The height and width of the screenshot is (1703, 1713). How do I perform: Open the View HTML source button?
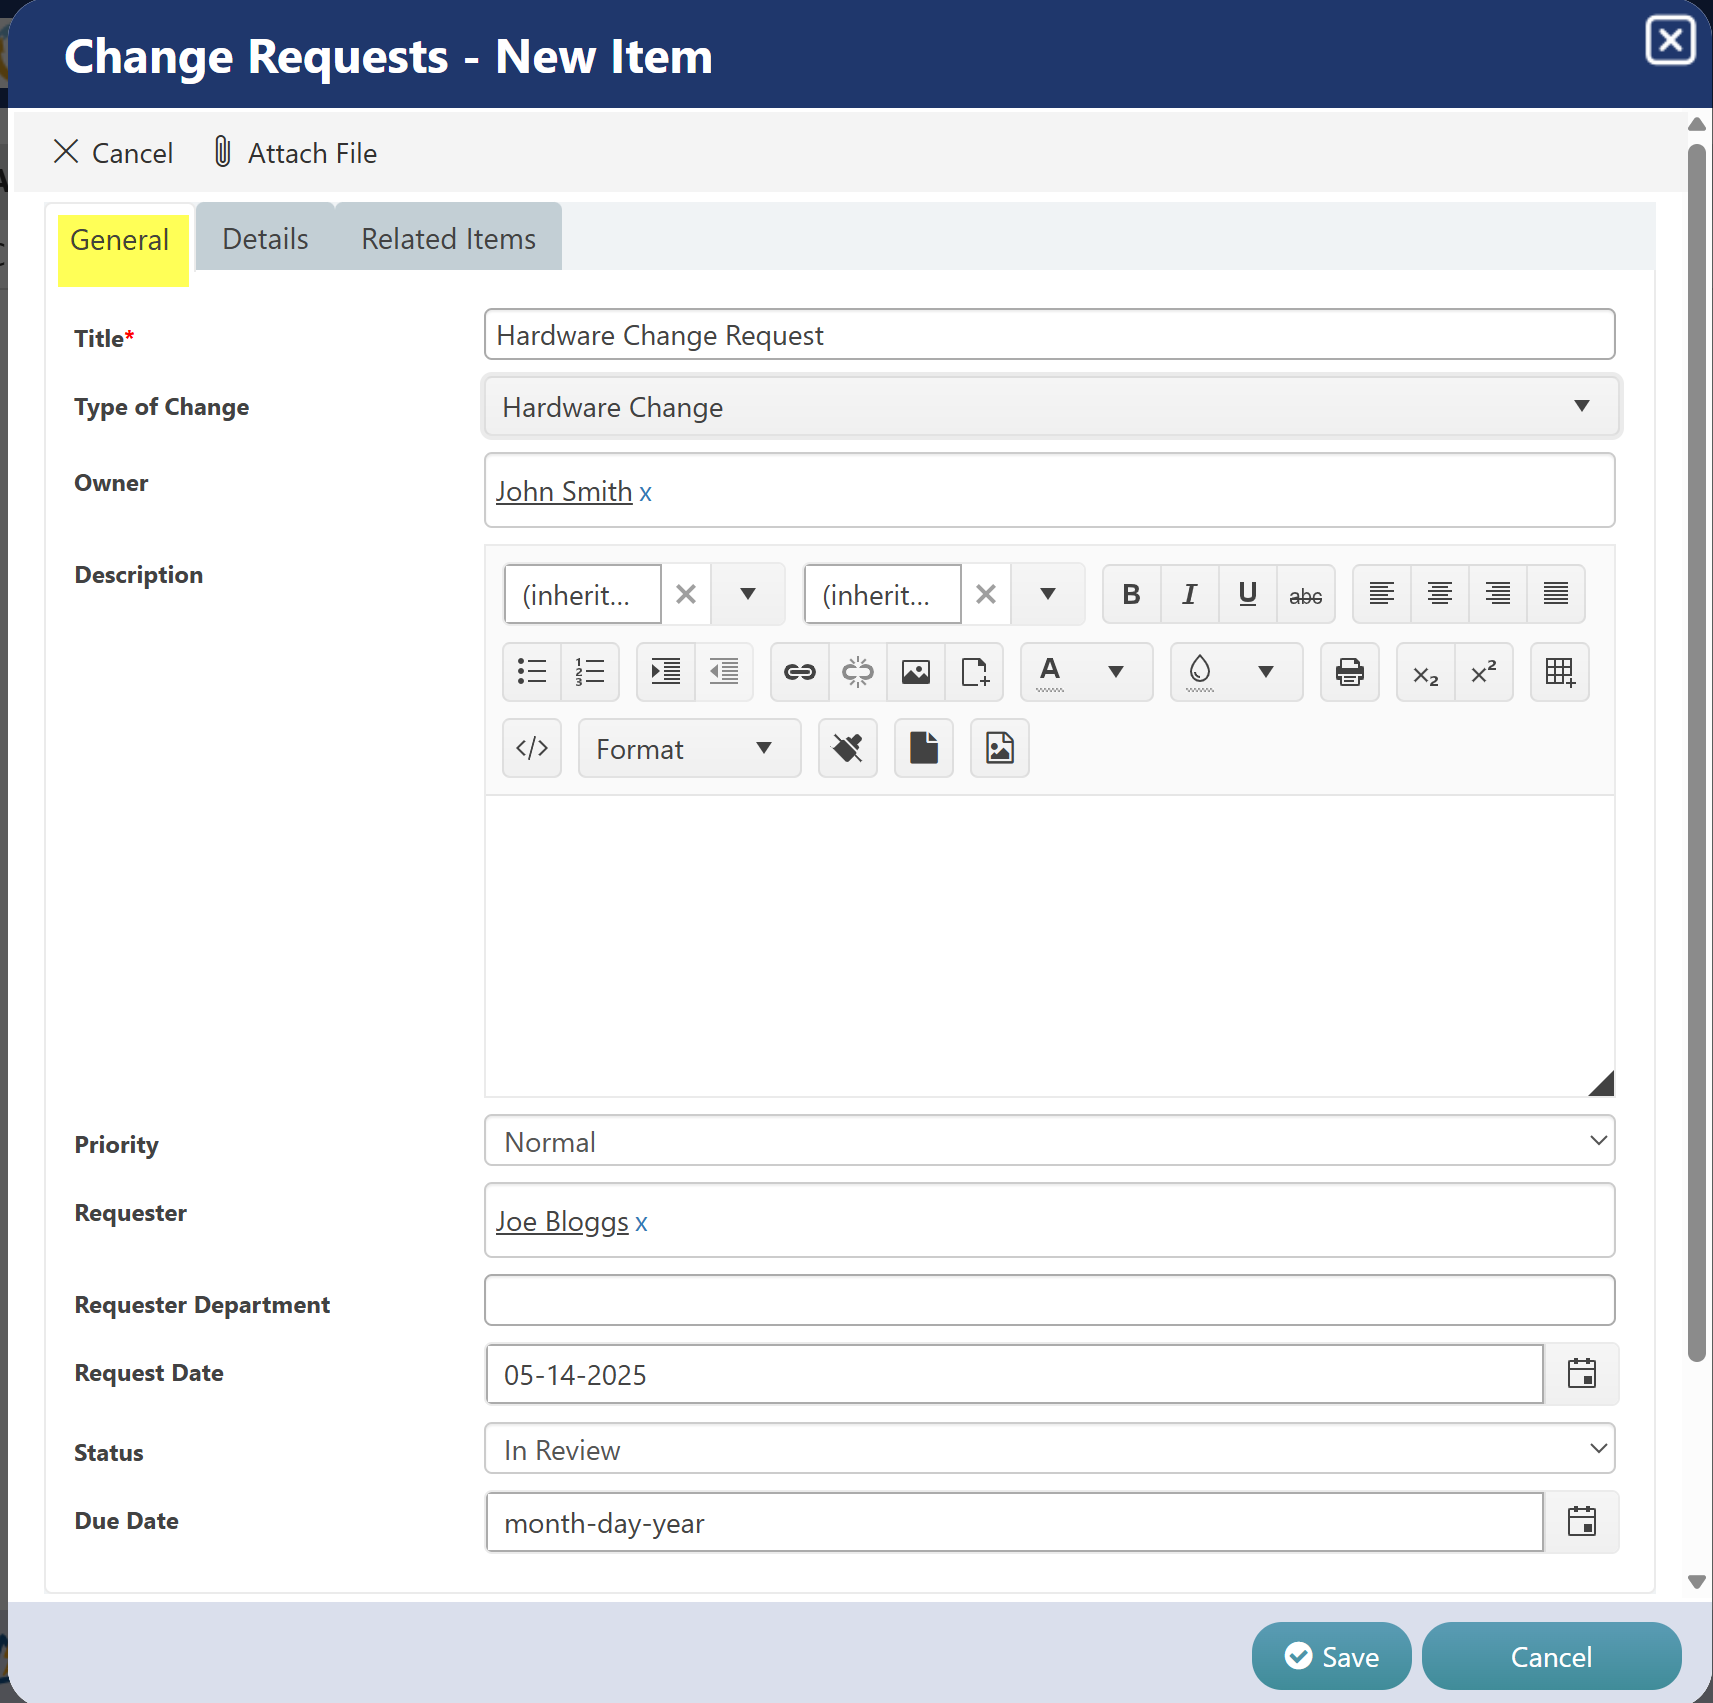click(x=532, y=748)
